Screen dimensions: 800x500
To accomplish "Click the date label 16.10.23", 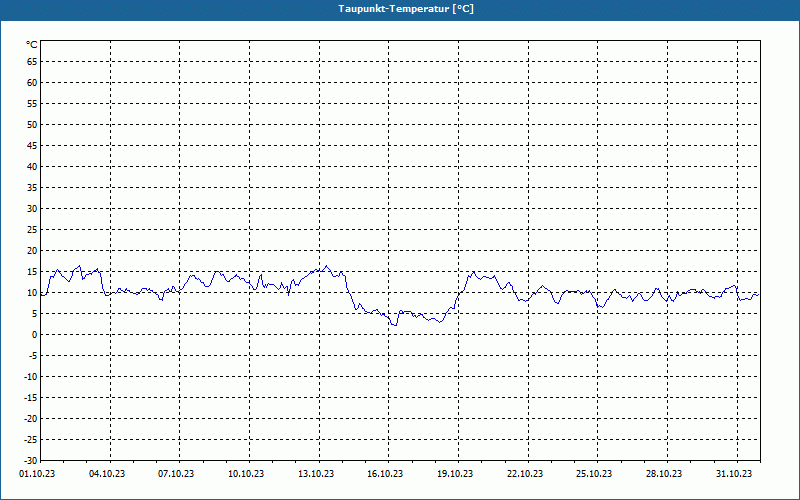I will point(385,474).
